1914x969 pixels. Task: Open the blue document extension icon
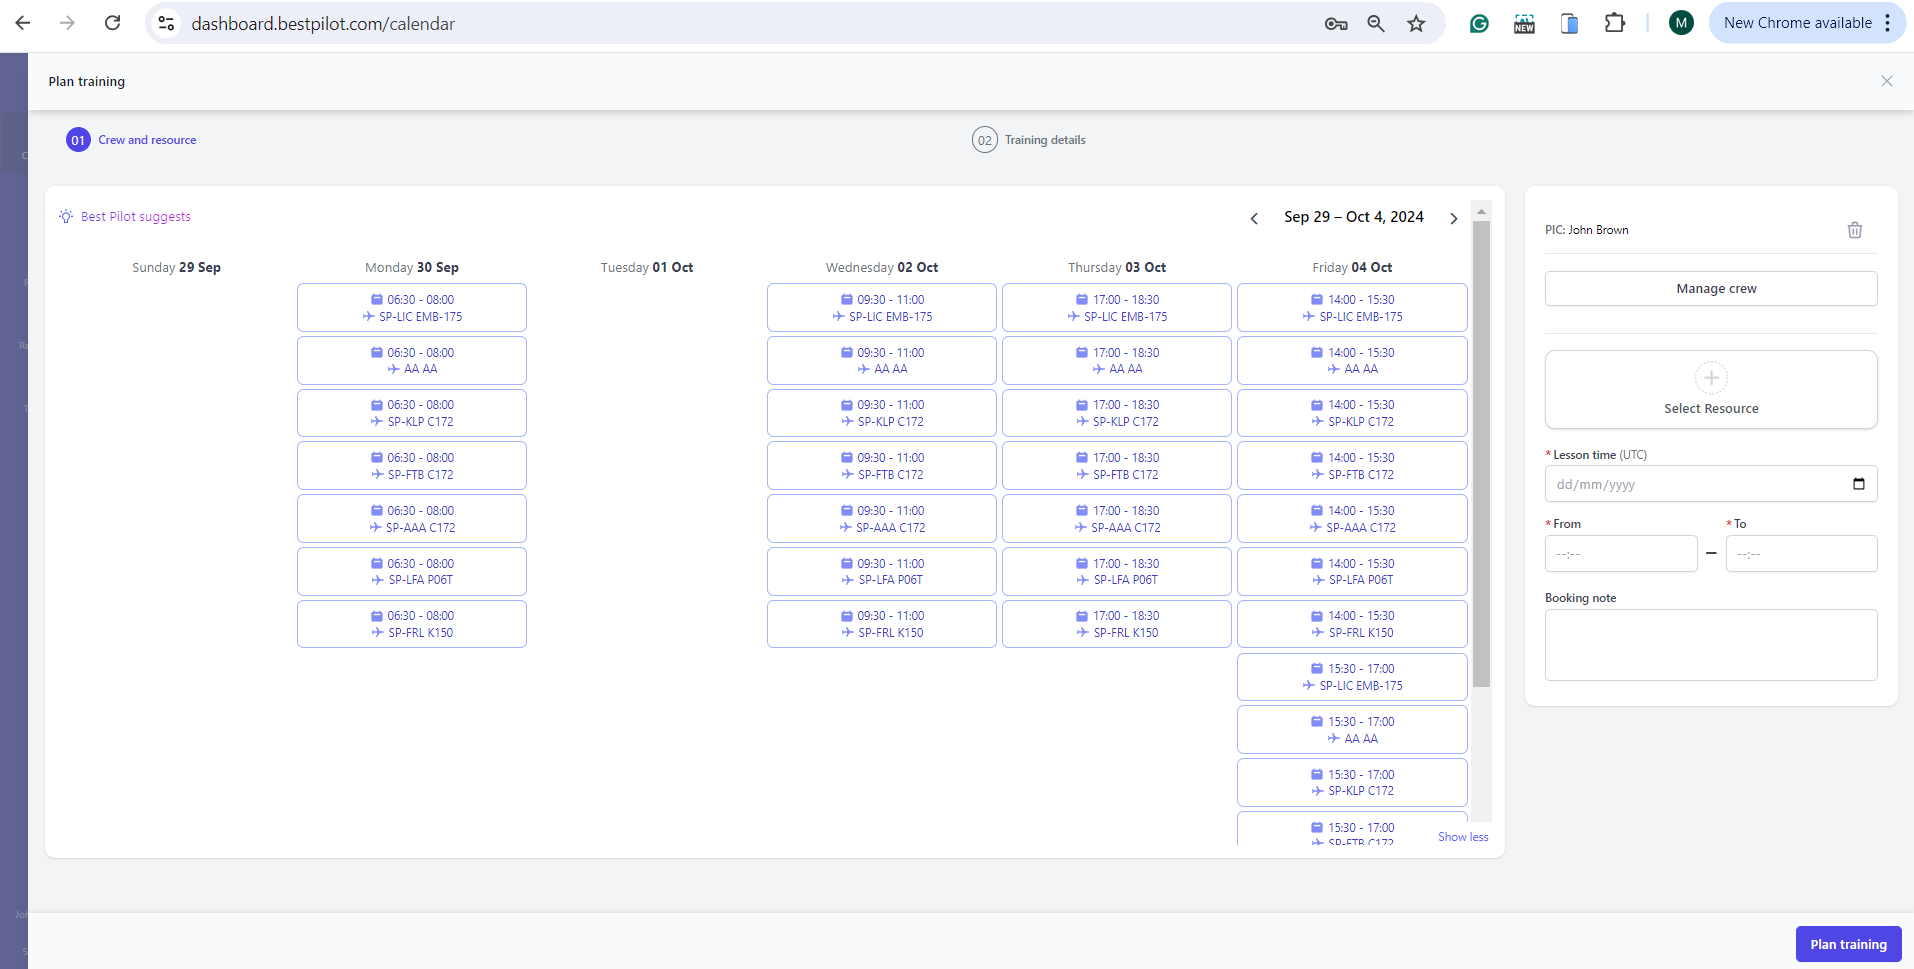click(1570, 23)
